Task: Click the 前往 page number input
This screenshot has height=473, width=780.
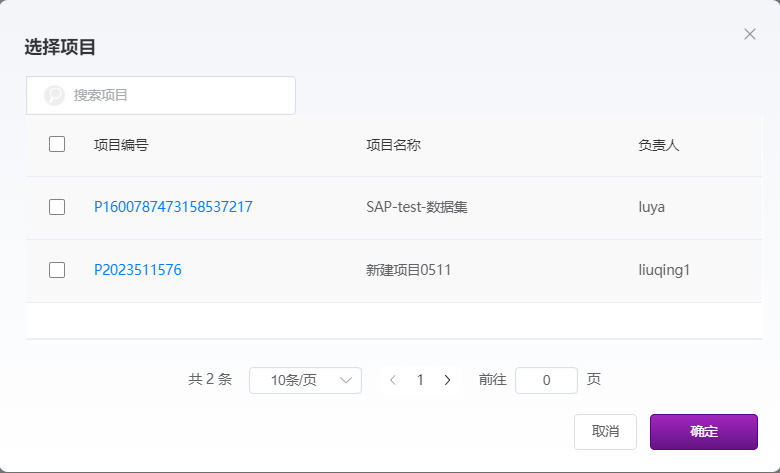Action: (x=546, y=380)
